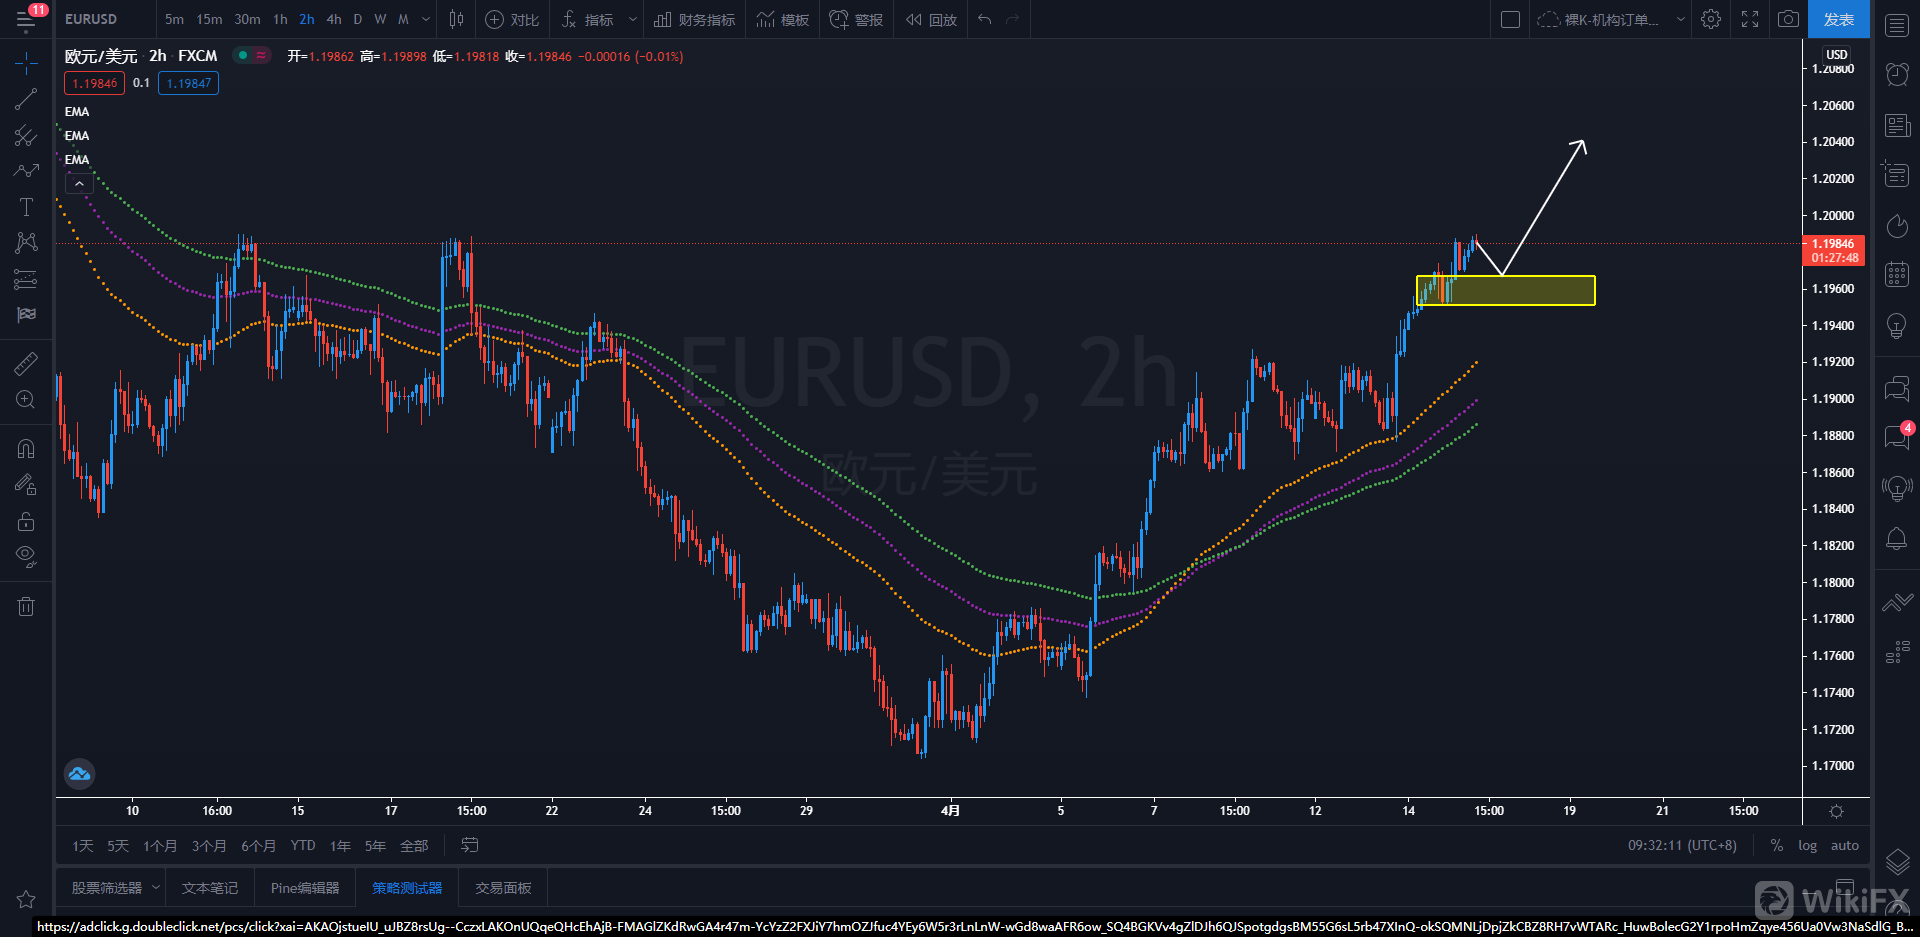Screen dimensions: 1920x937
Task: Take a chart snapshot with camera icon
Action: (x=1788, y=19)
